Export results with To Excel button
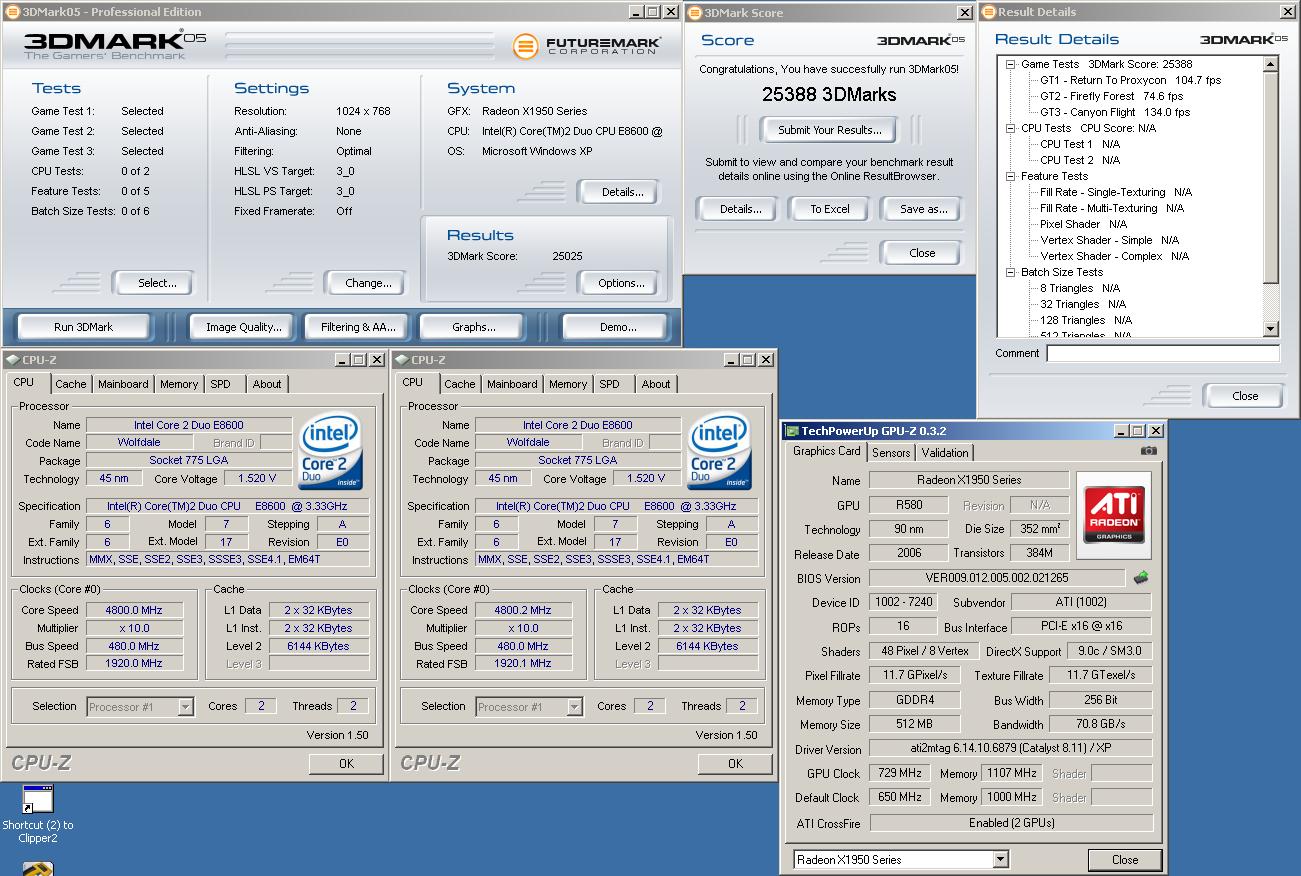This screenshot has width=1301, height=876. coord(830,209)
